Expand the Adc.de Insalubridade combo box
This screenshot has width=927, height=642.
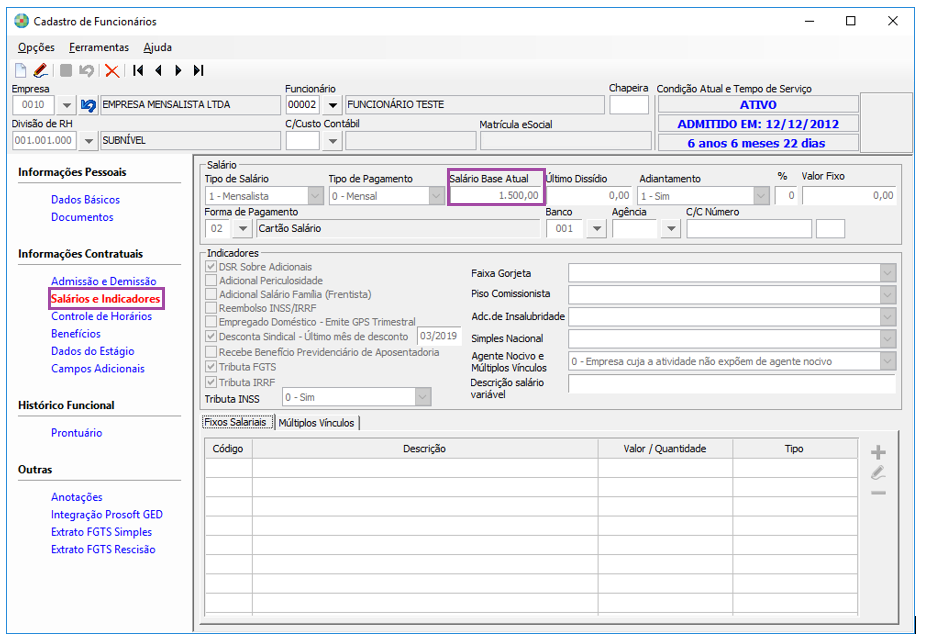[887, 317]
